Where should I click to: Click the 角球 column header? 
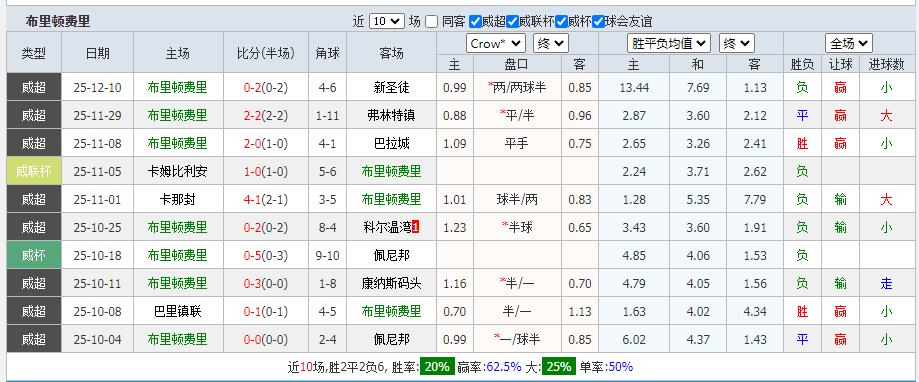click(328, 53)
